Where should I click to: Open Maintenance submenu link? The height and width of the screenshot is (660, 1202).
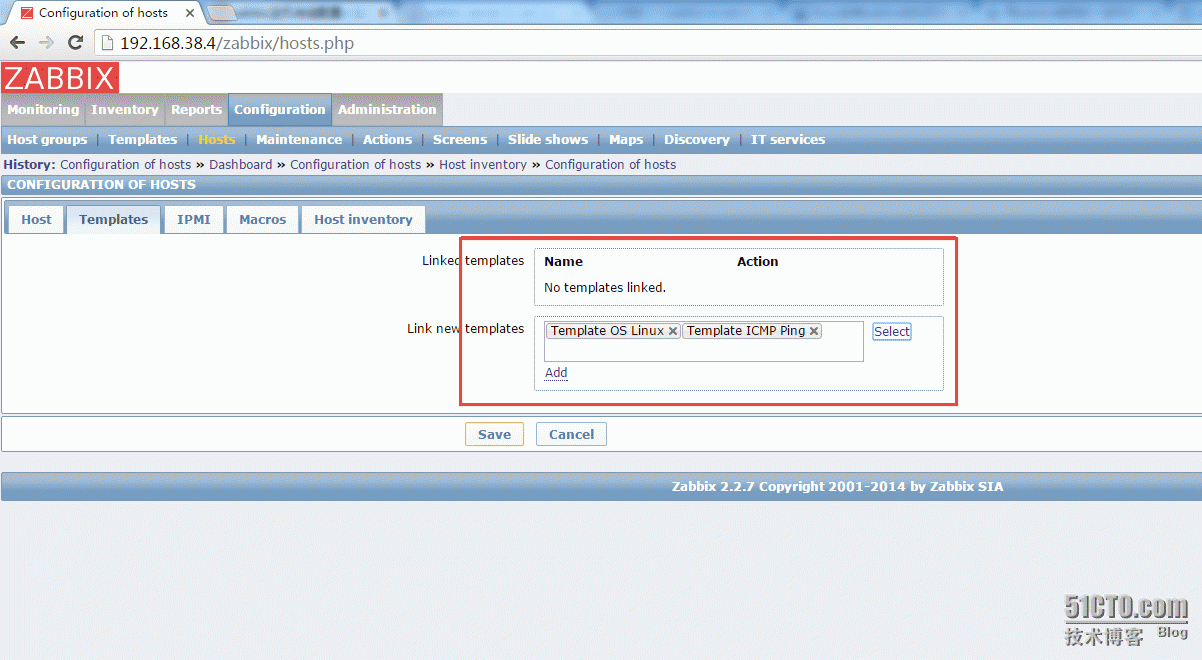pos(299,140)
